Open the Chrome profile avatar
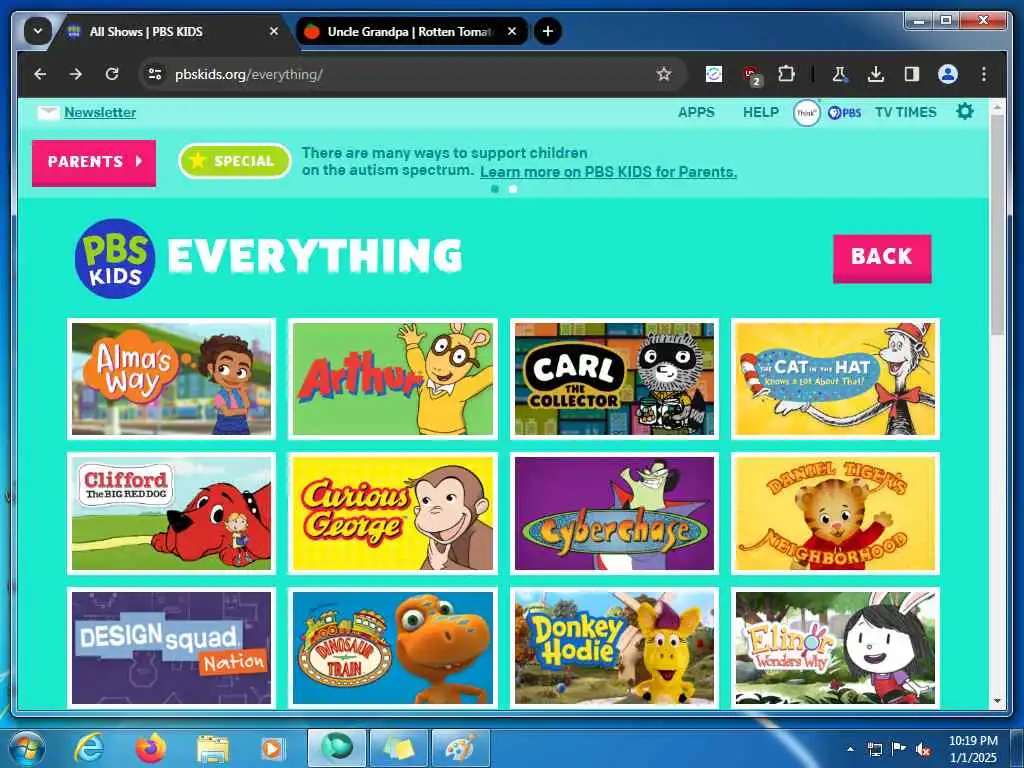The width and height of the screenshot is (1024, 768). 948,74
